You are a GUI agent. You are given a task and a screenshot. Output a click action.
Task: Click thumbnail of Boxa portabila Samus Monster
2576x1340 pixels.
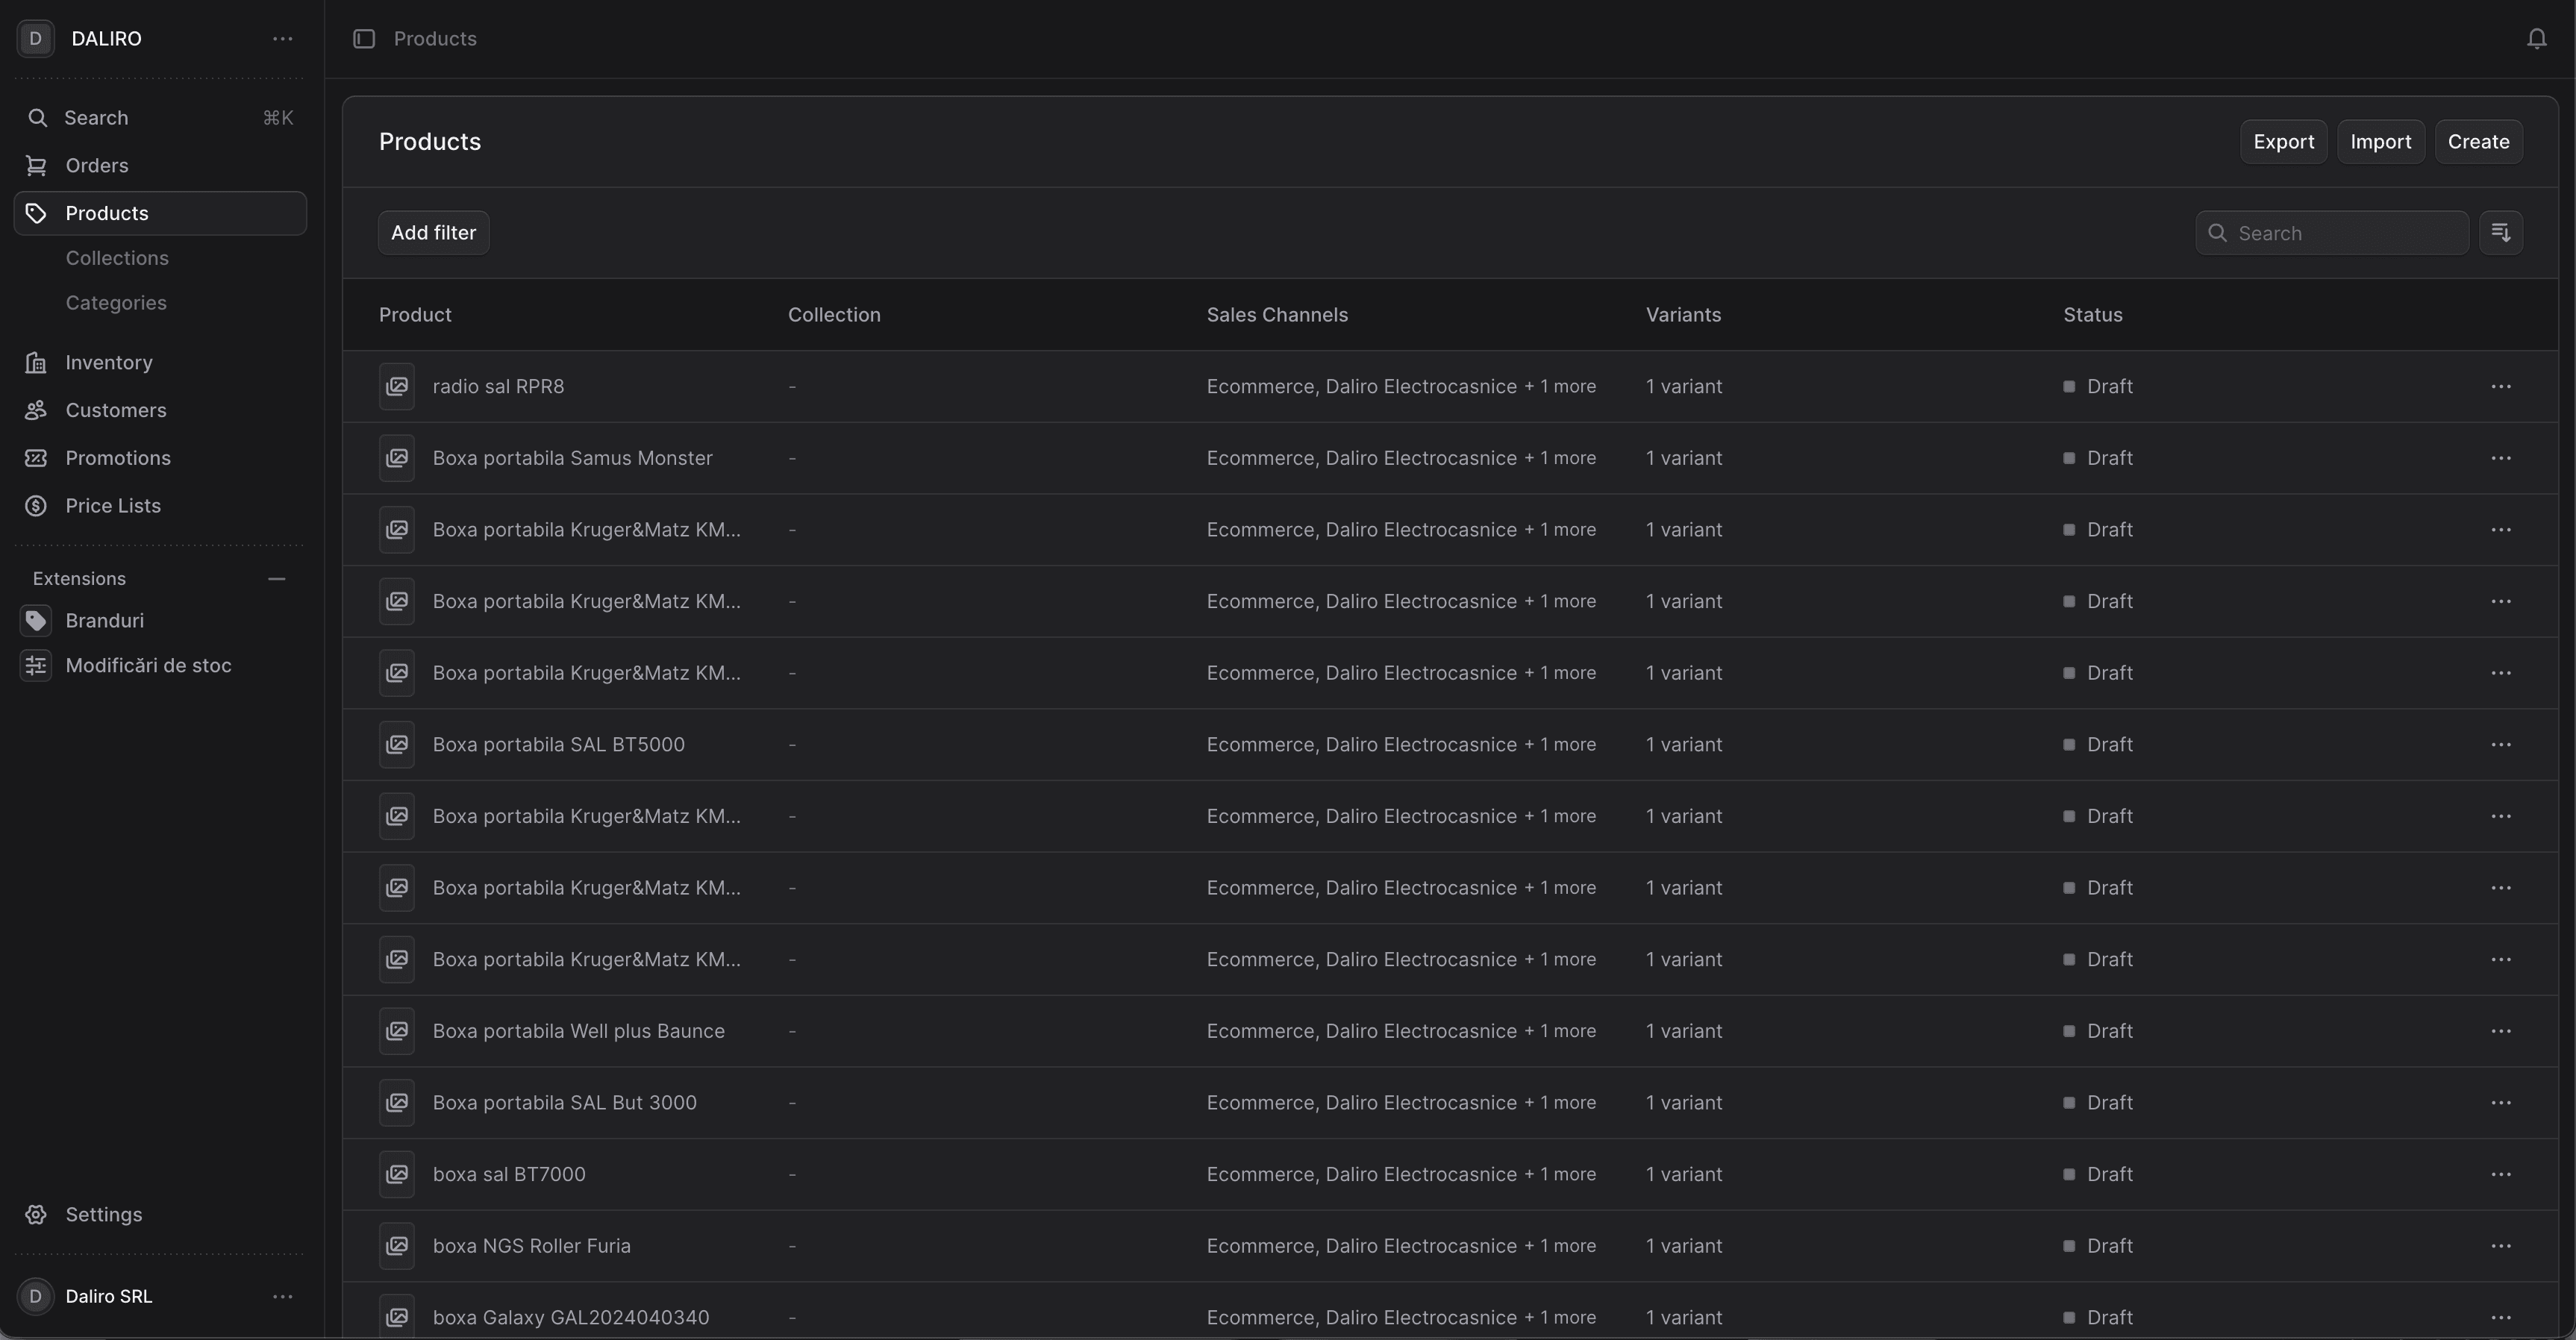coord(397,458)
